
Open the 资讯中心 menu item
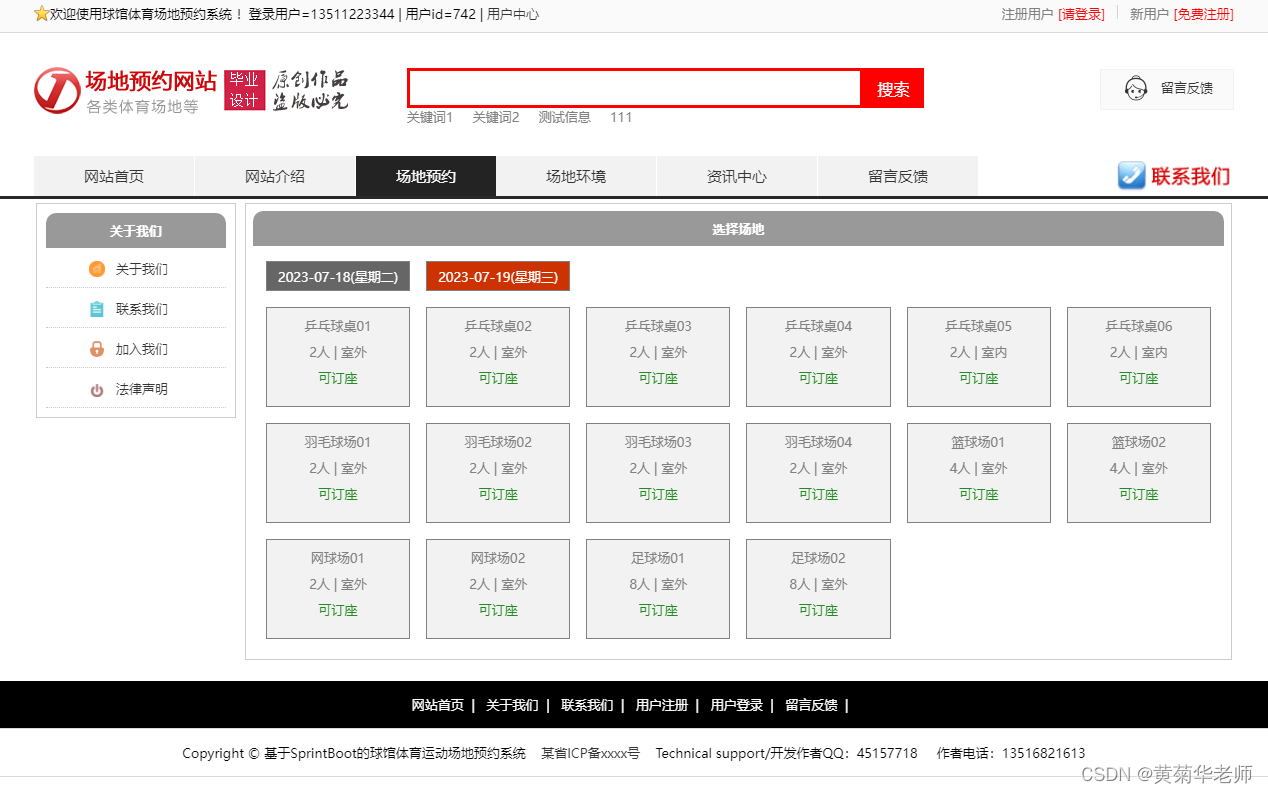coord(736,175)
